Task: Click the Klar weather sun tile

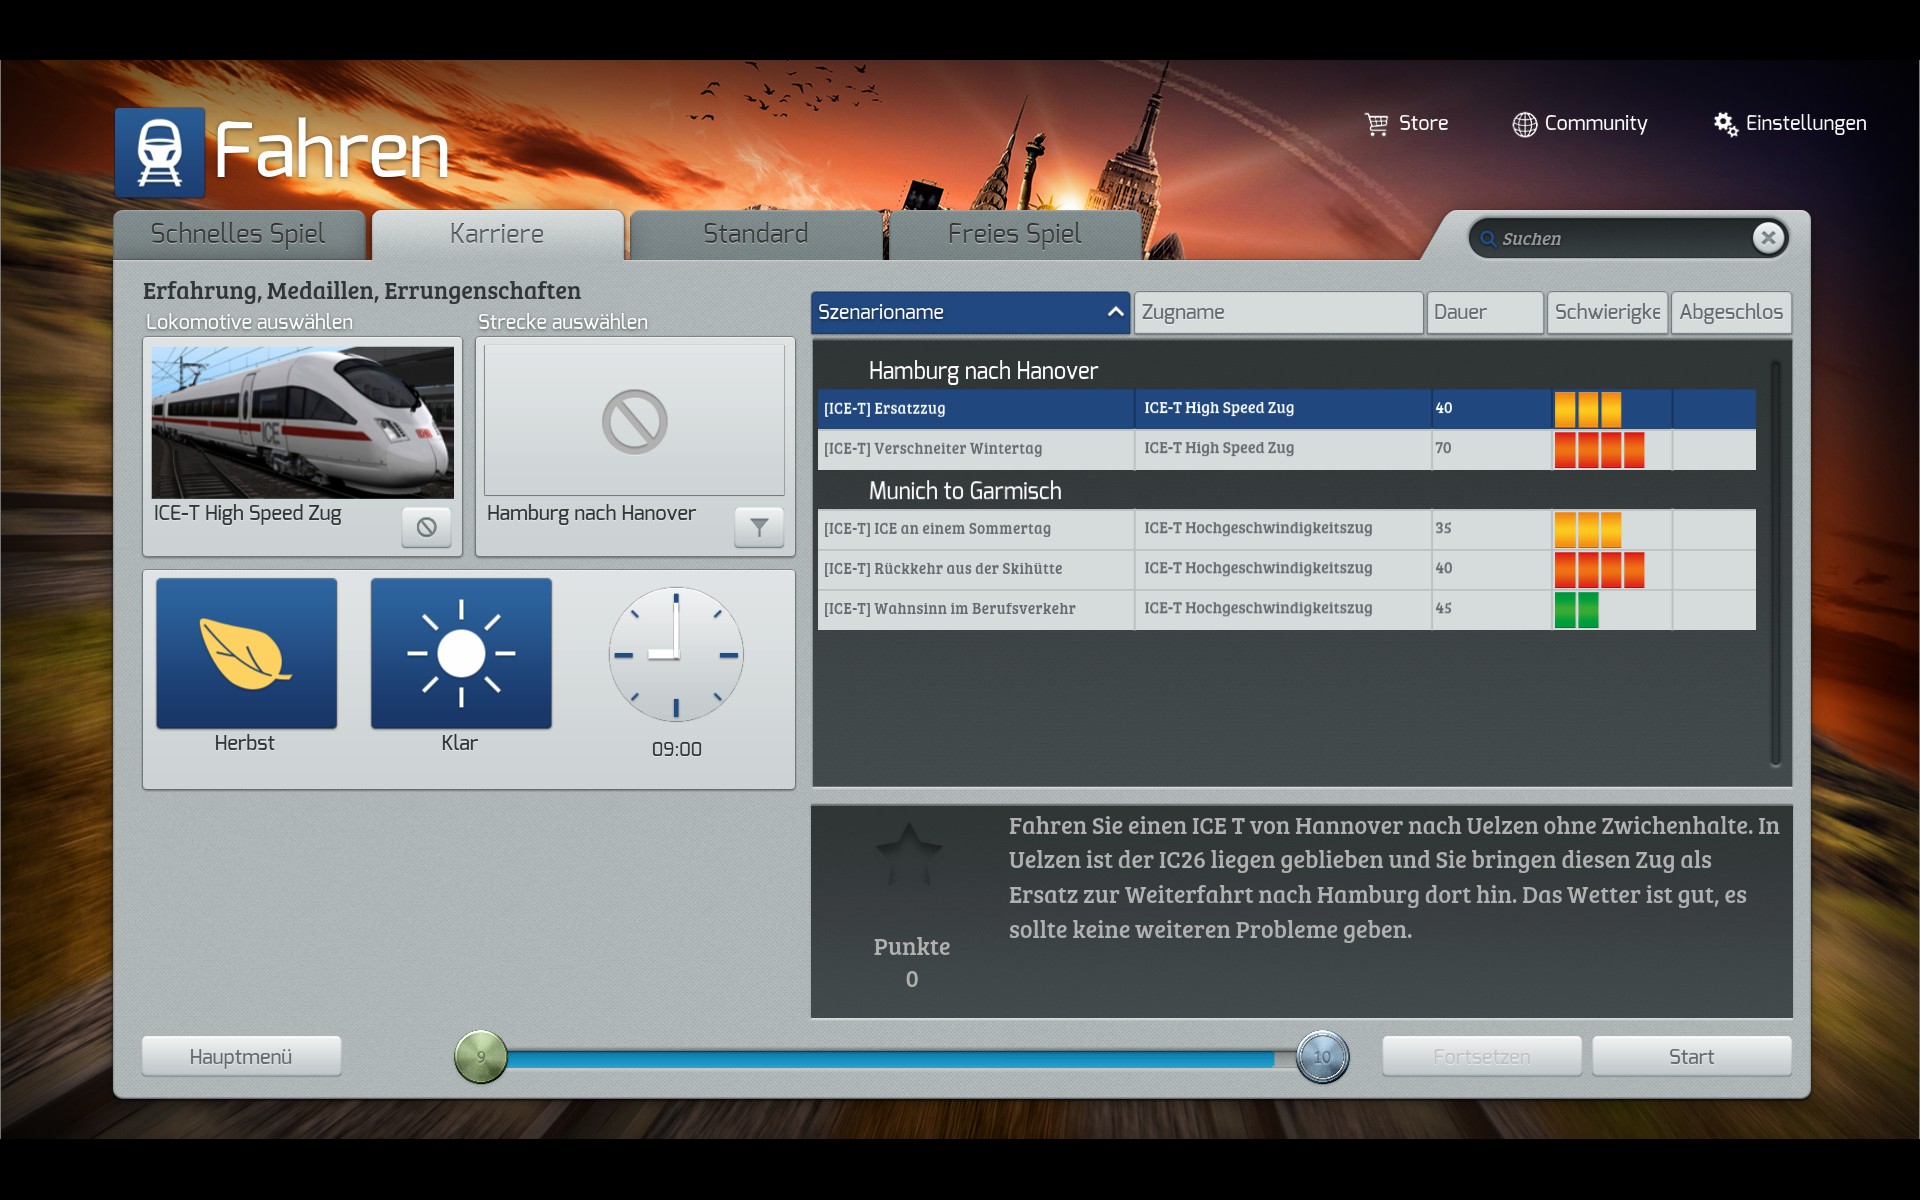Action: tap(461, 653)
